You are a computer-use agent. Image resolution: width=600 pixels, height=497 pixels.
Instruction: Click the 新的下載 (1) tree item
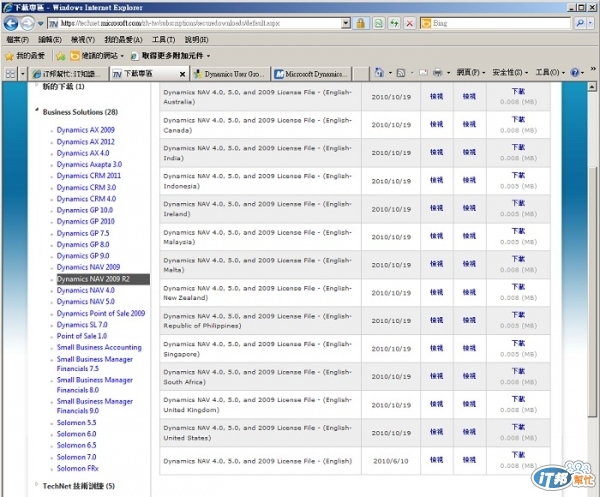(64, 86)
